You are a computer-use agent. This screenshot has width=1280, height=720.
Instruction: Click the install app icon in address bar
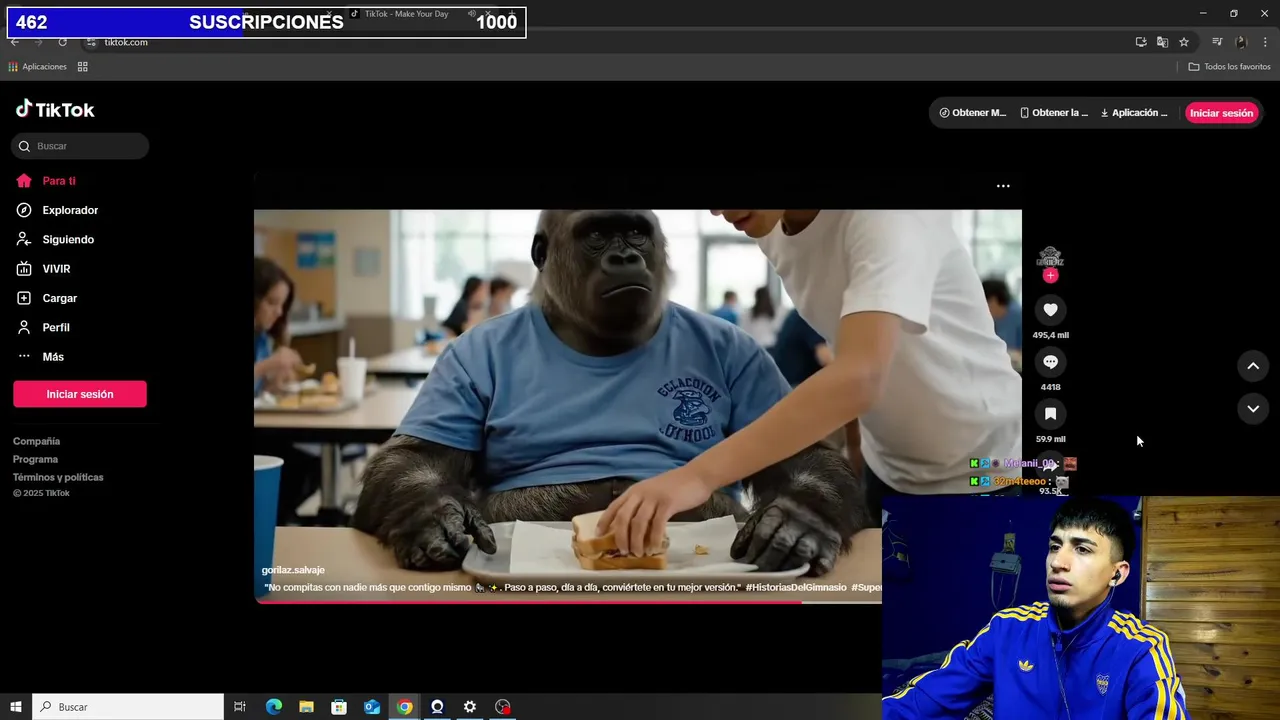tap(1141, 42)
